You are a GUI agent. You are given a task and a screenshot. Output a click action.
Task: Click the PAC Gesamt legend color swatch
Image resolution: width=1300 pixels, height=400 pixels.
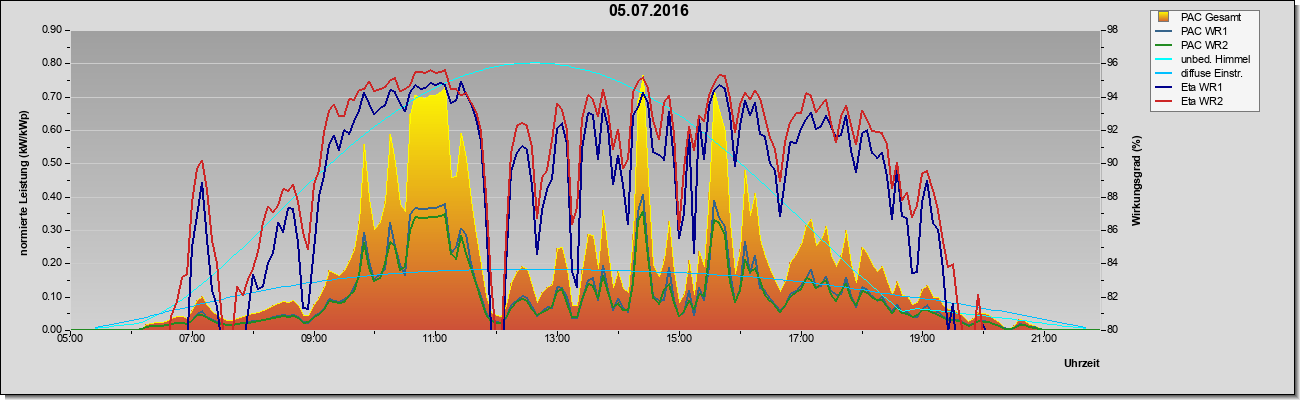(x=1163, y=17)
